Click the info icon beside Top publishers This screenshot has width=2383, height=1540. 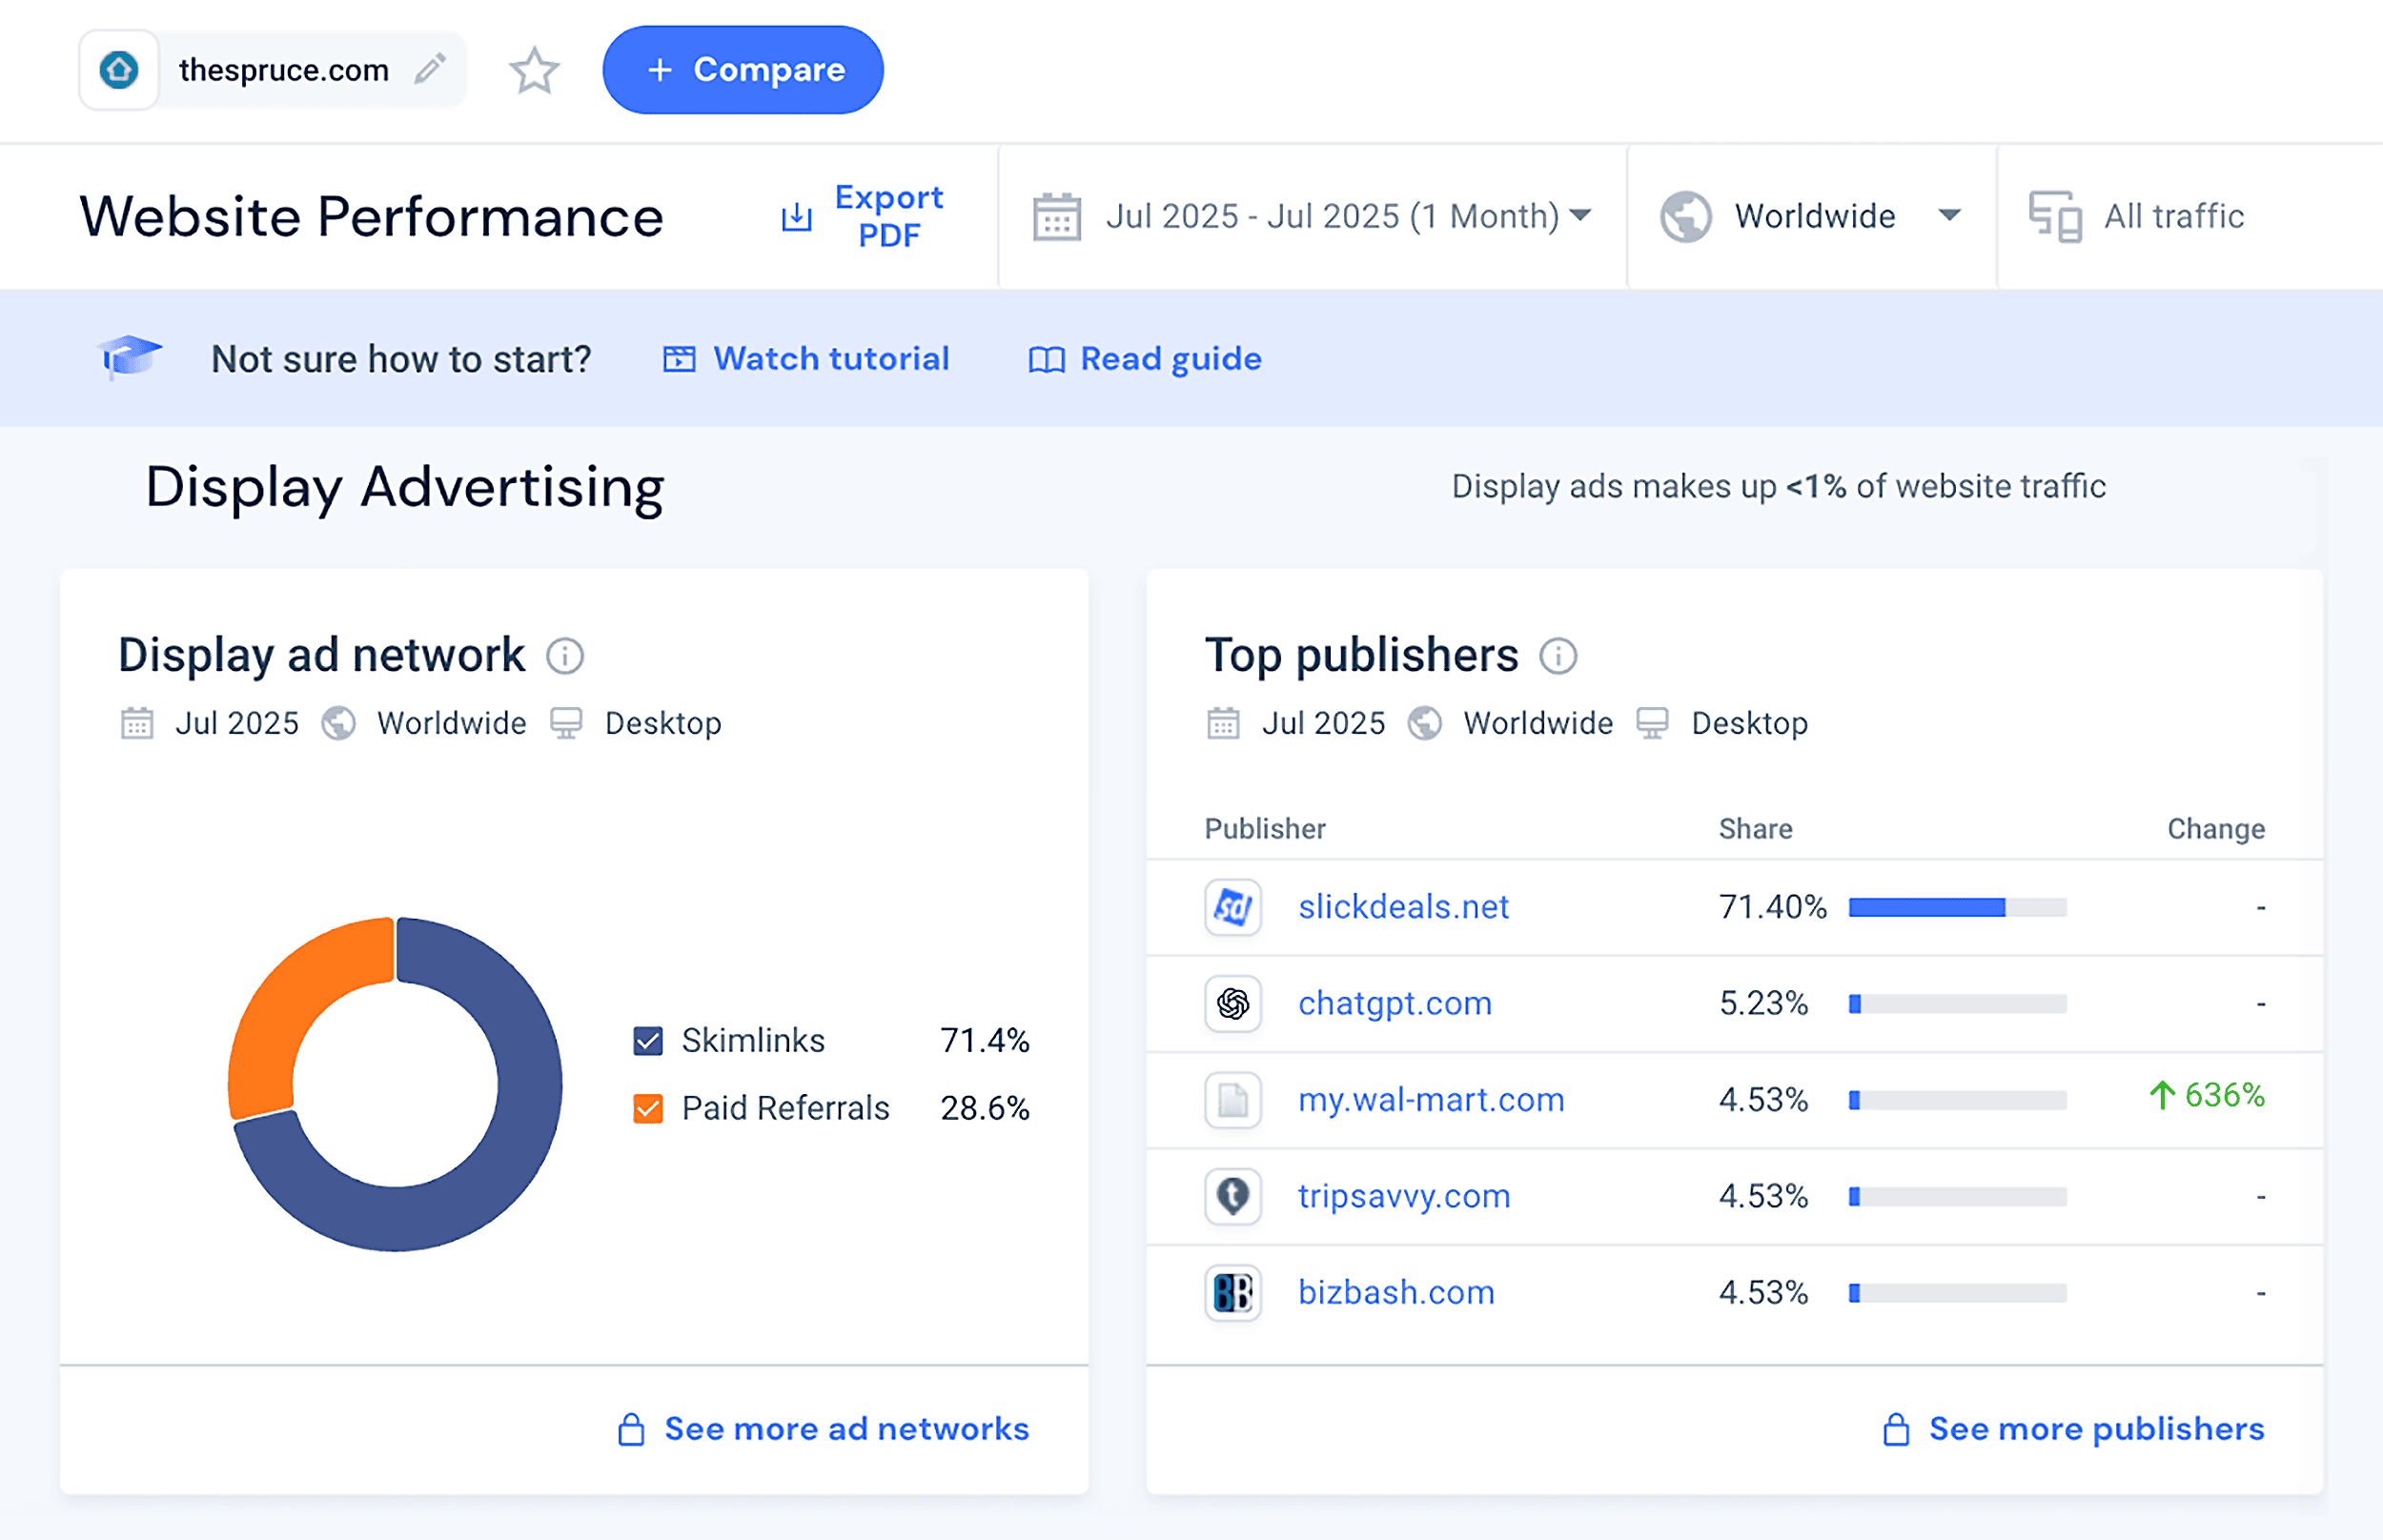click(x=1558, y=656)
